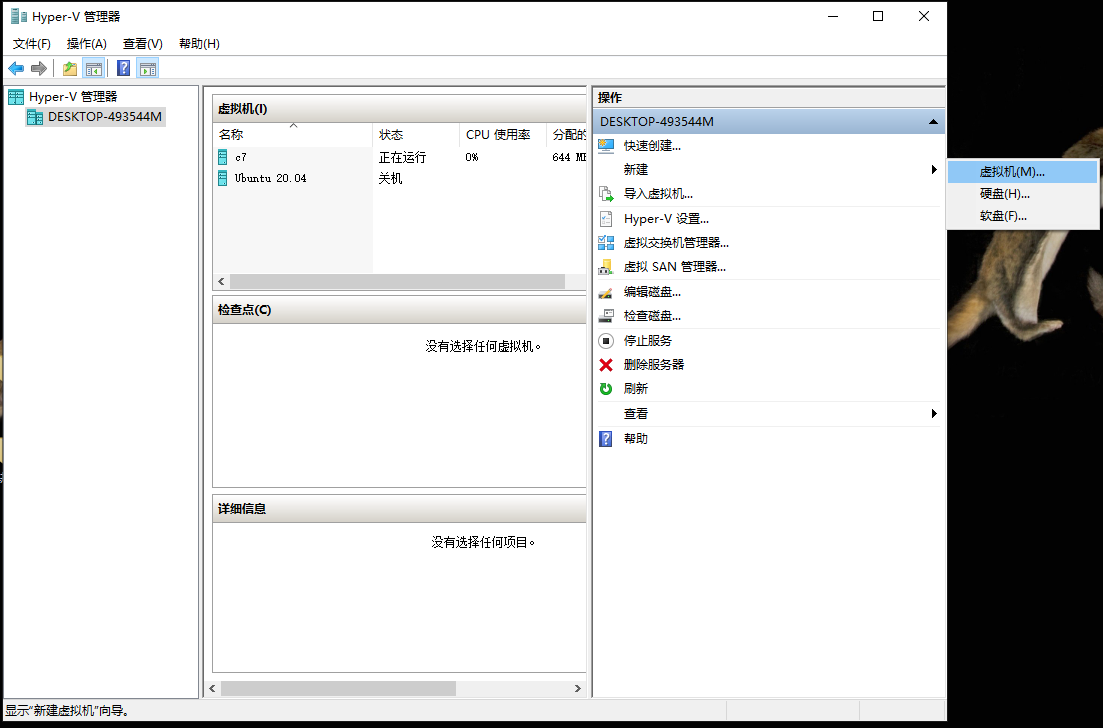Collapse the DESKTOP-493544M actions section arrow
Image resolution: width=1103 pixels, height=728 pixels.
(933, 122)
